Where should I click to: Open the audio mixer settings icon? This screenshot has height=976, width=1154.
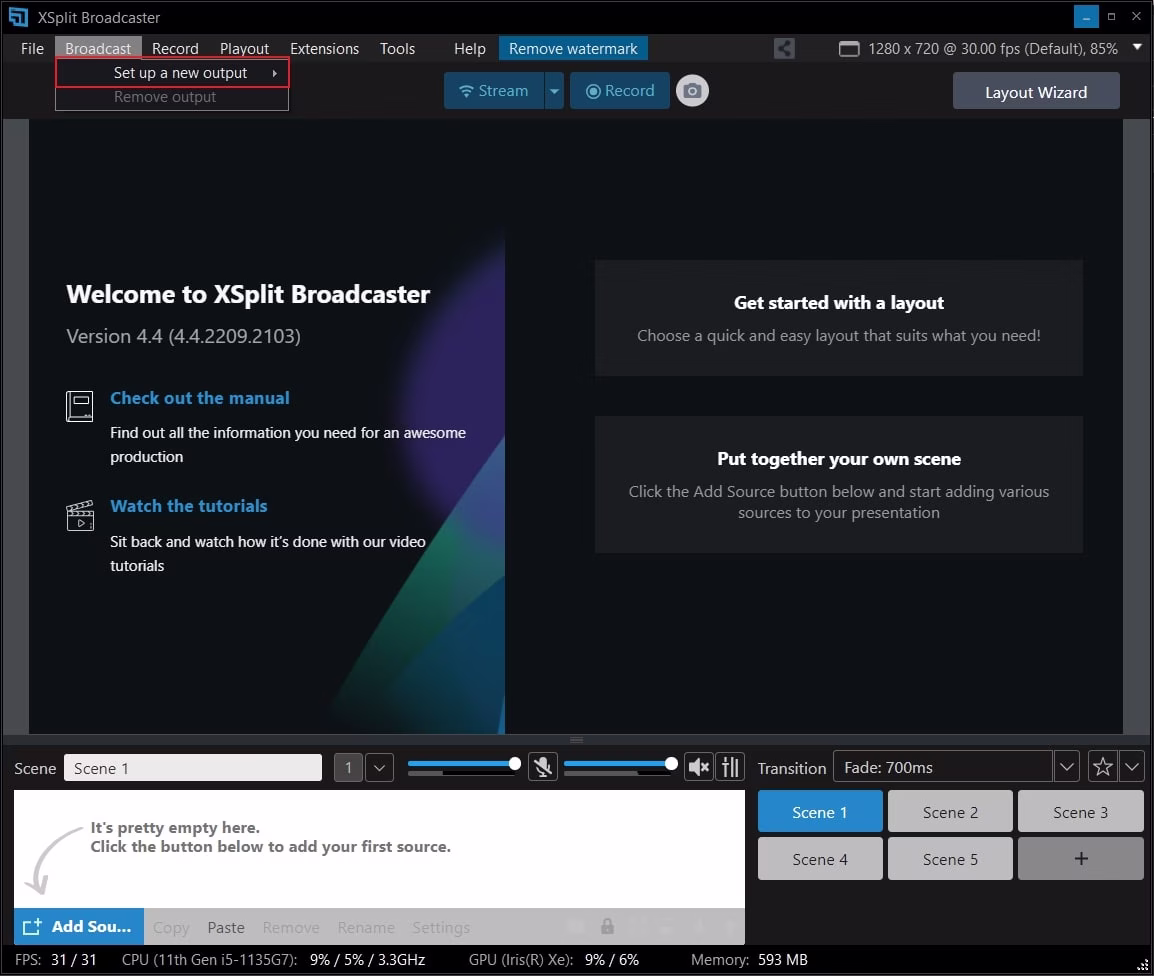(x=730, y=767)
